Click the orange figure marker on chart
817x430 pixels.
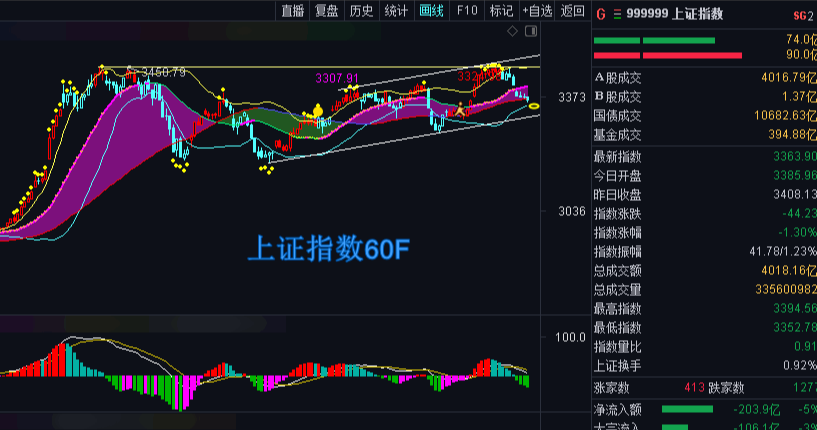(460, 110)
